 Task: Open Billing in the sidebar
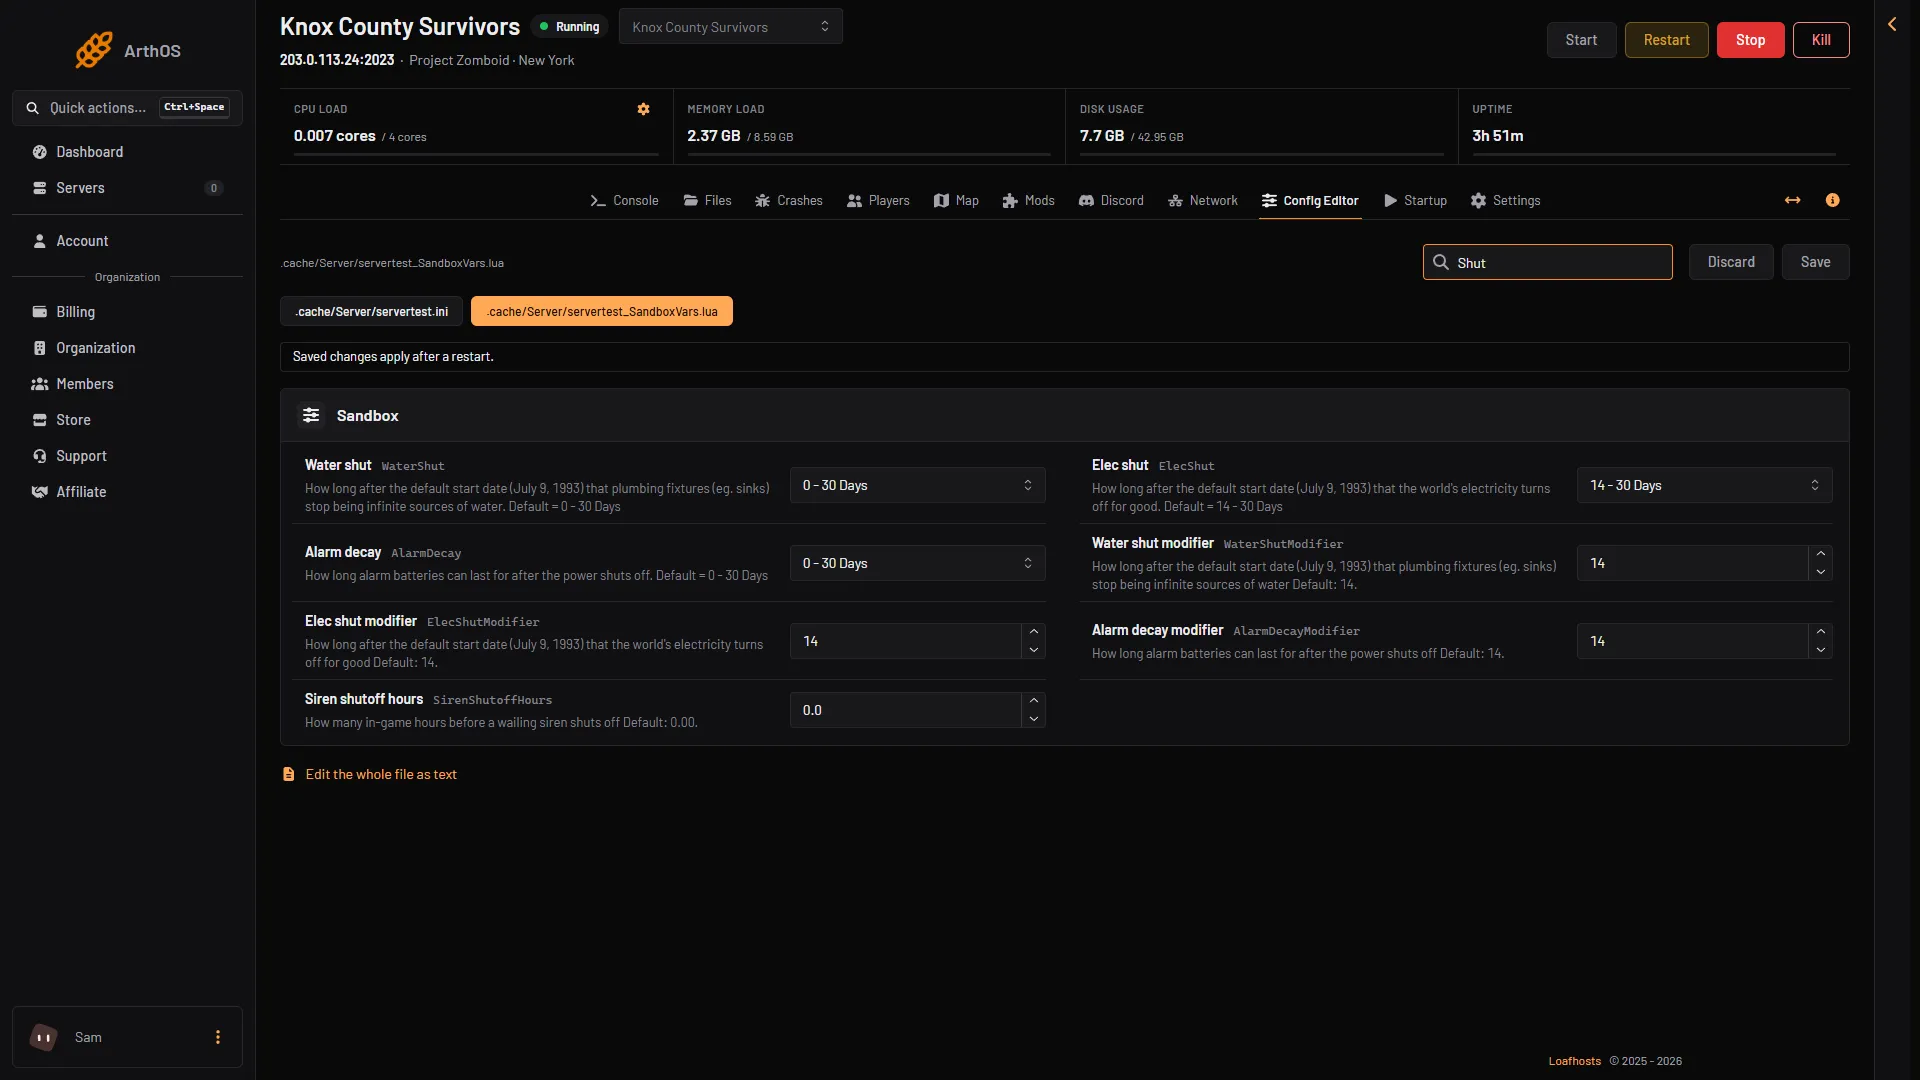[127, 312]
